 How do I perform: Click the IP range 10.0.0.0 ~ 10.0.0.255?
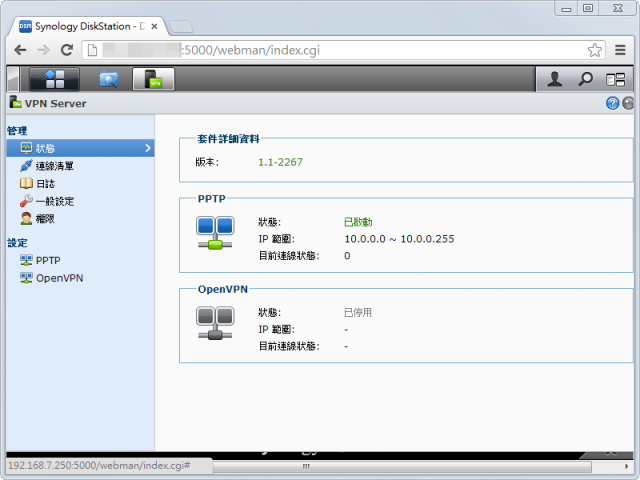coord(399,239)
